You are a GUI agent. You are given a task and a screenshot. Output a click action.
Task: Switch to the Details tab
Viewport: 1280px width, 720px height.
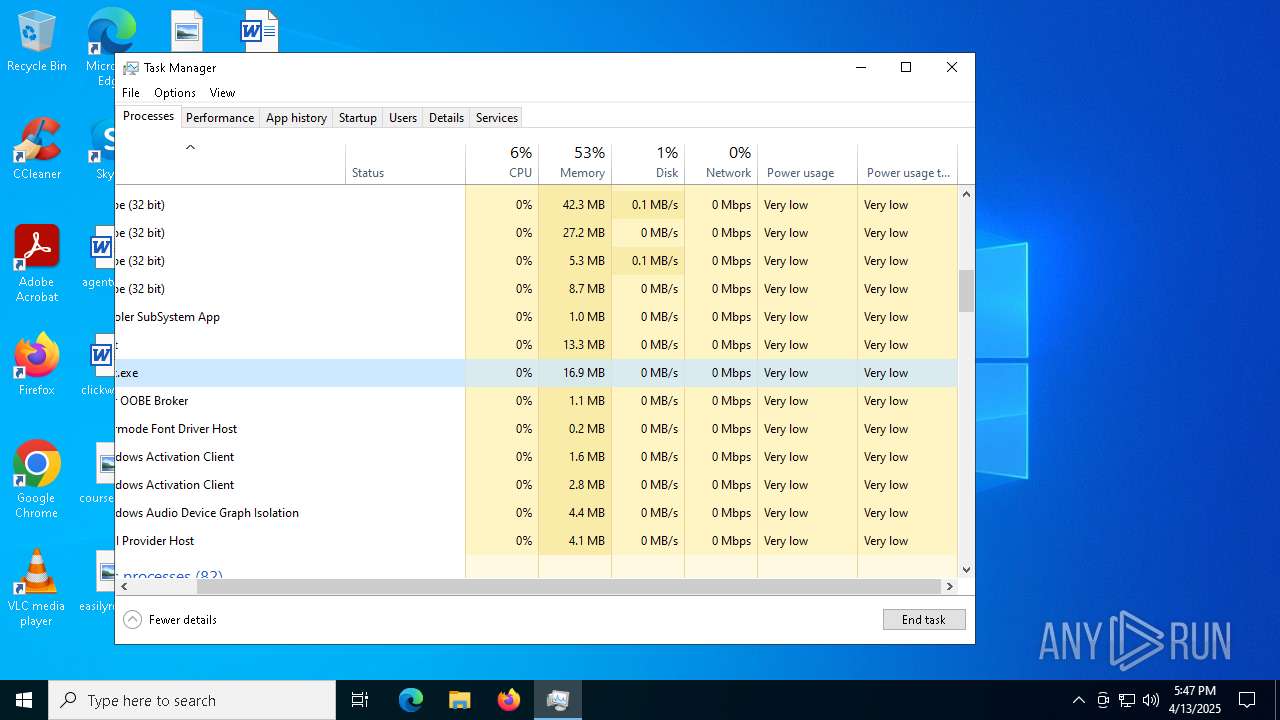[x=446, y=118]
